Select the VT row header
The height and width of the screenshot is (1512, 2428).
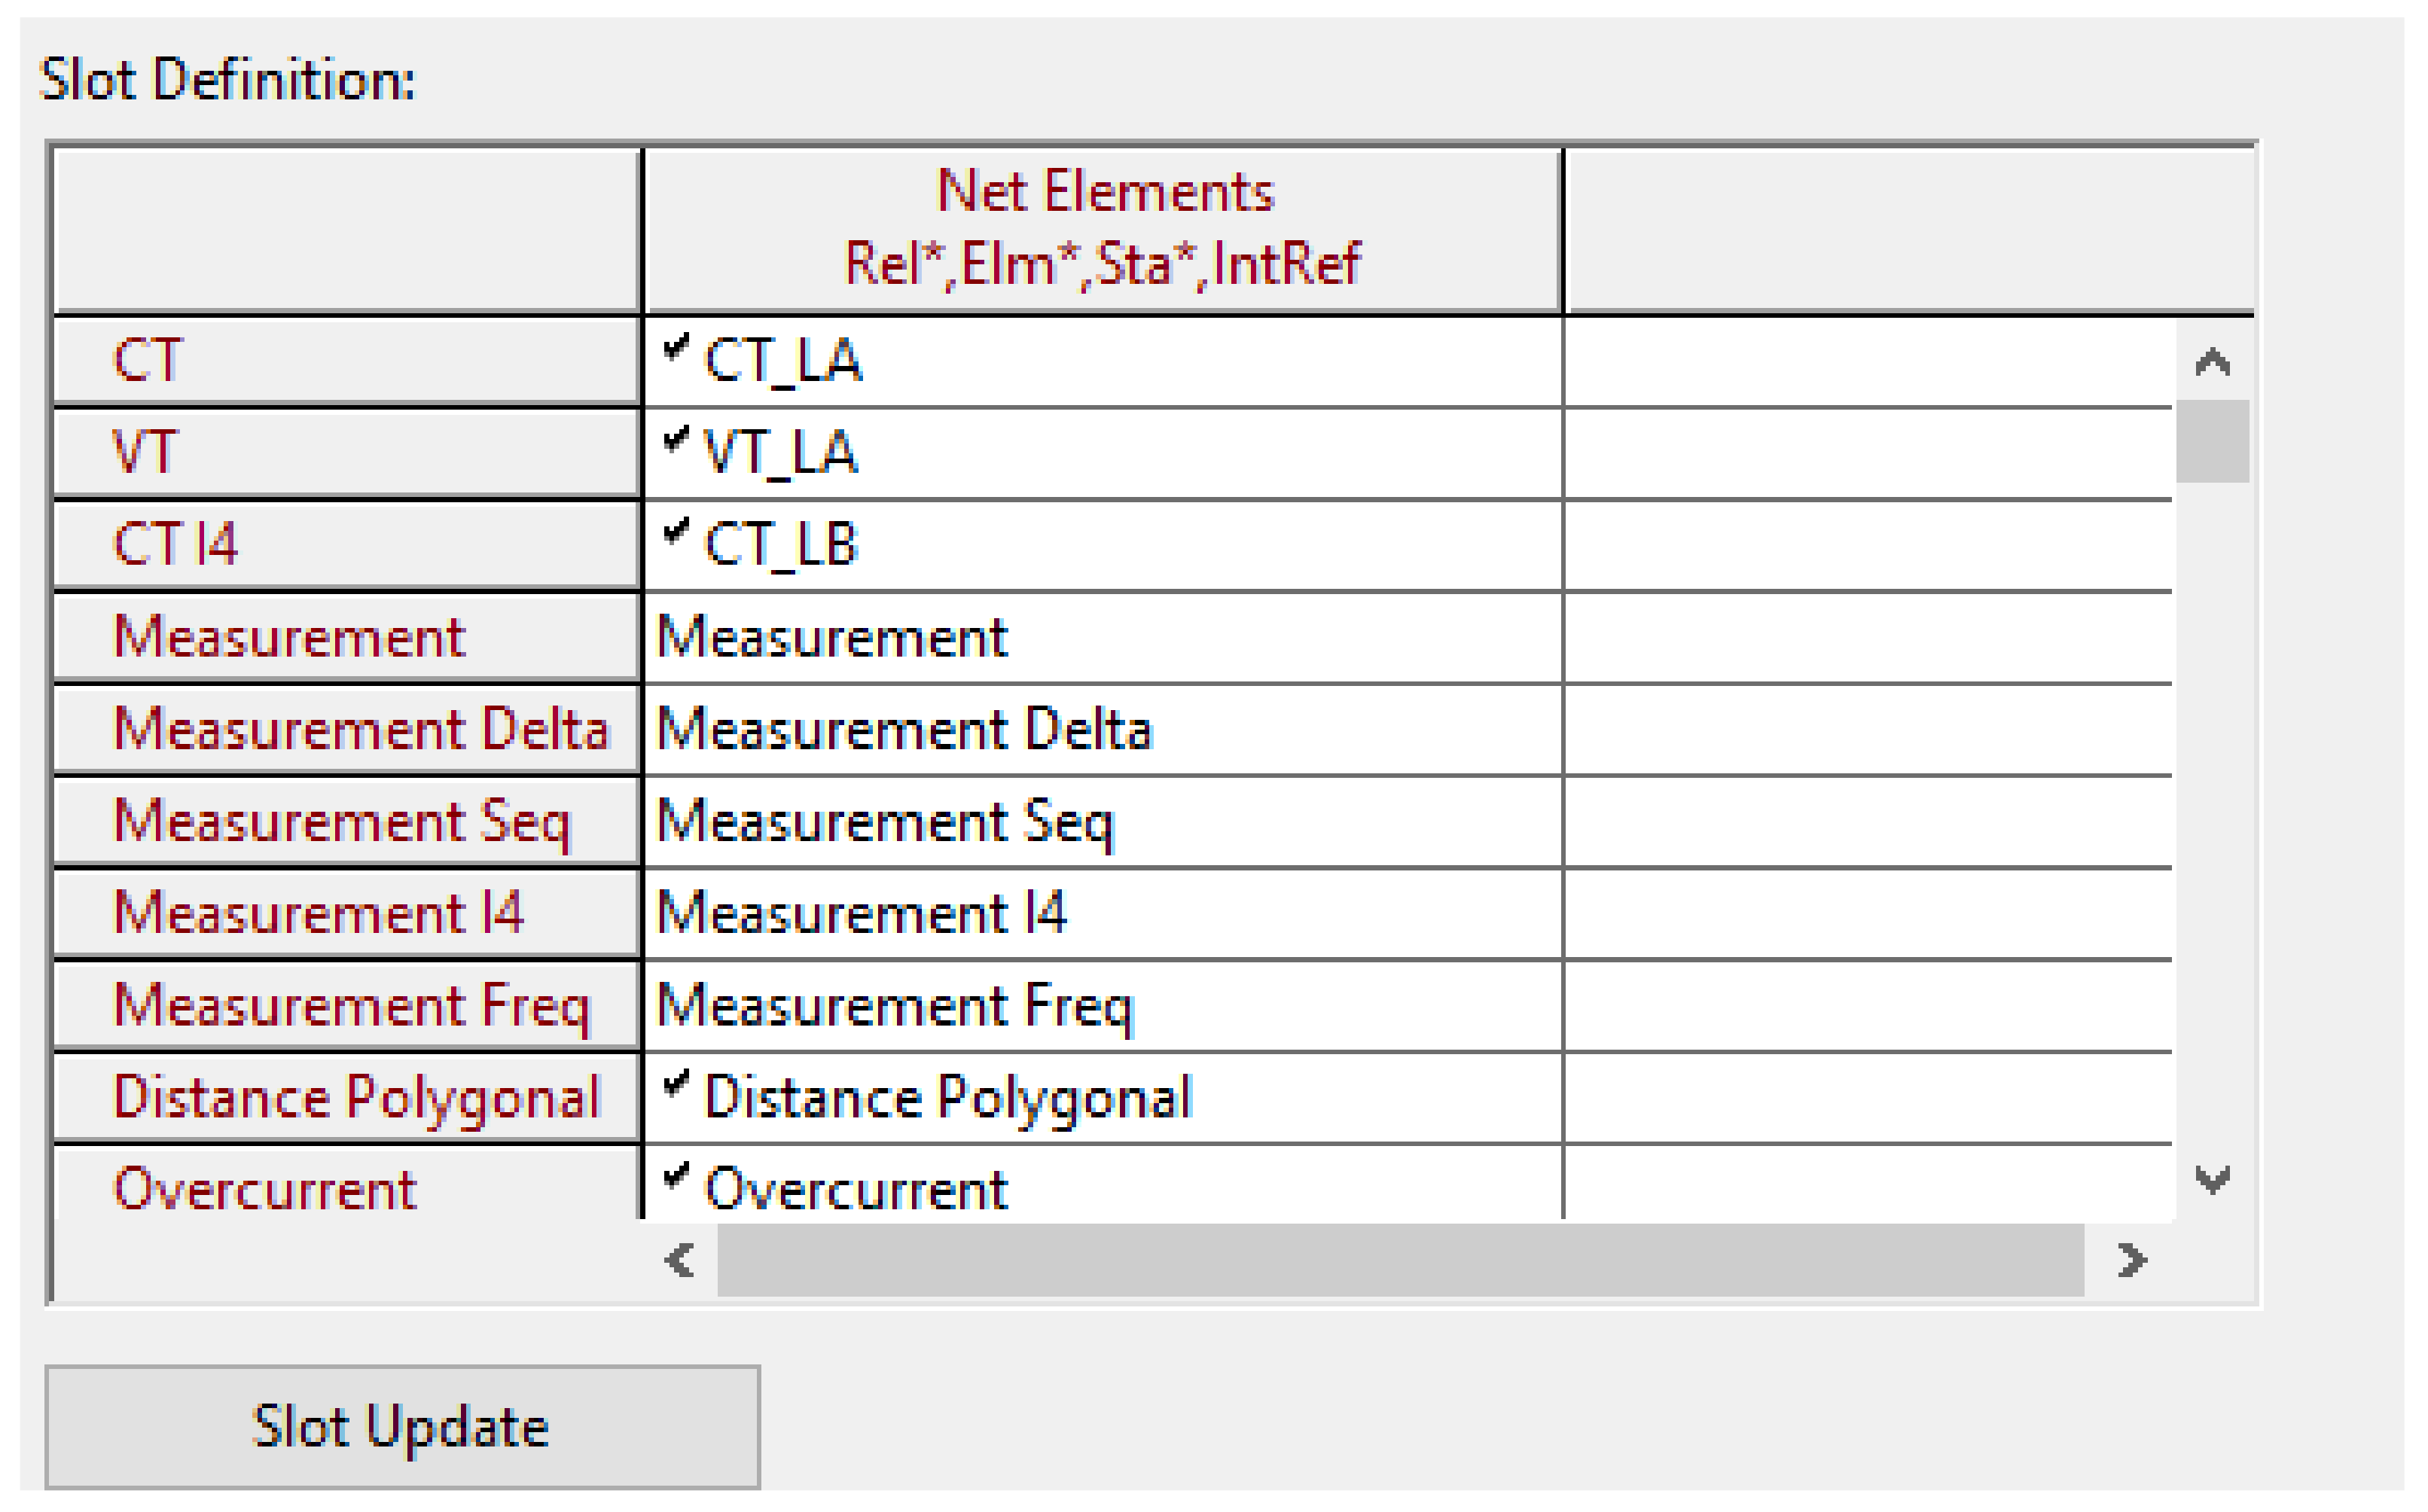pos(346,452)
